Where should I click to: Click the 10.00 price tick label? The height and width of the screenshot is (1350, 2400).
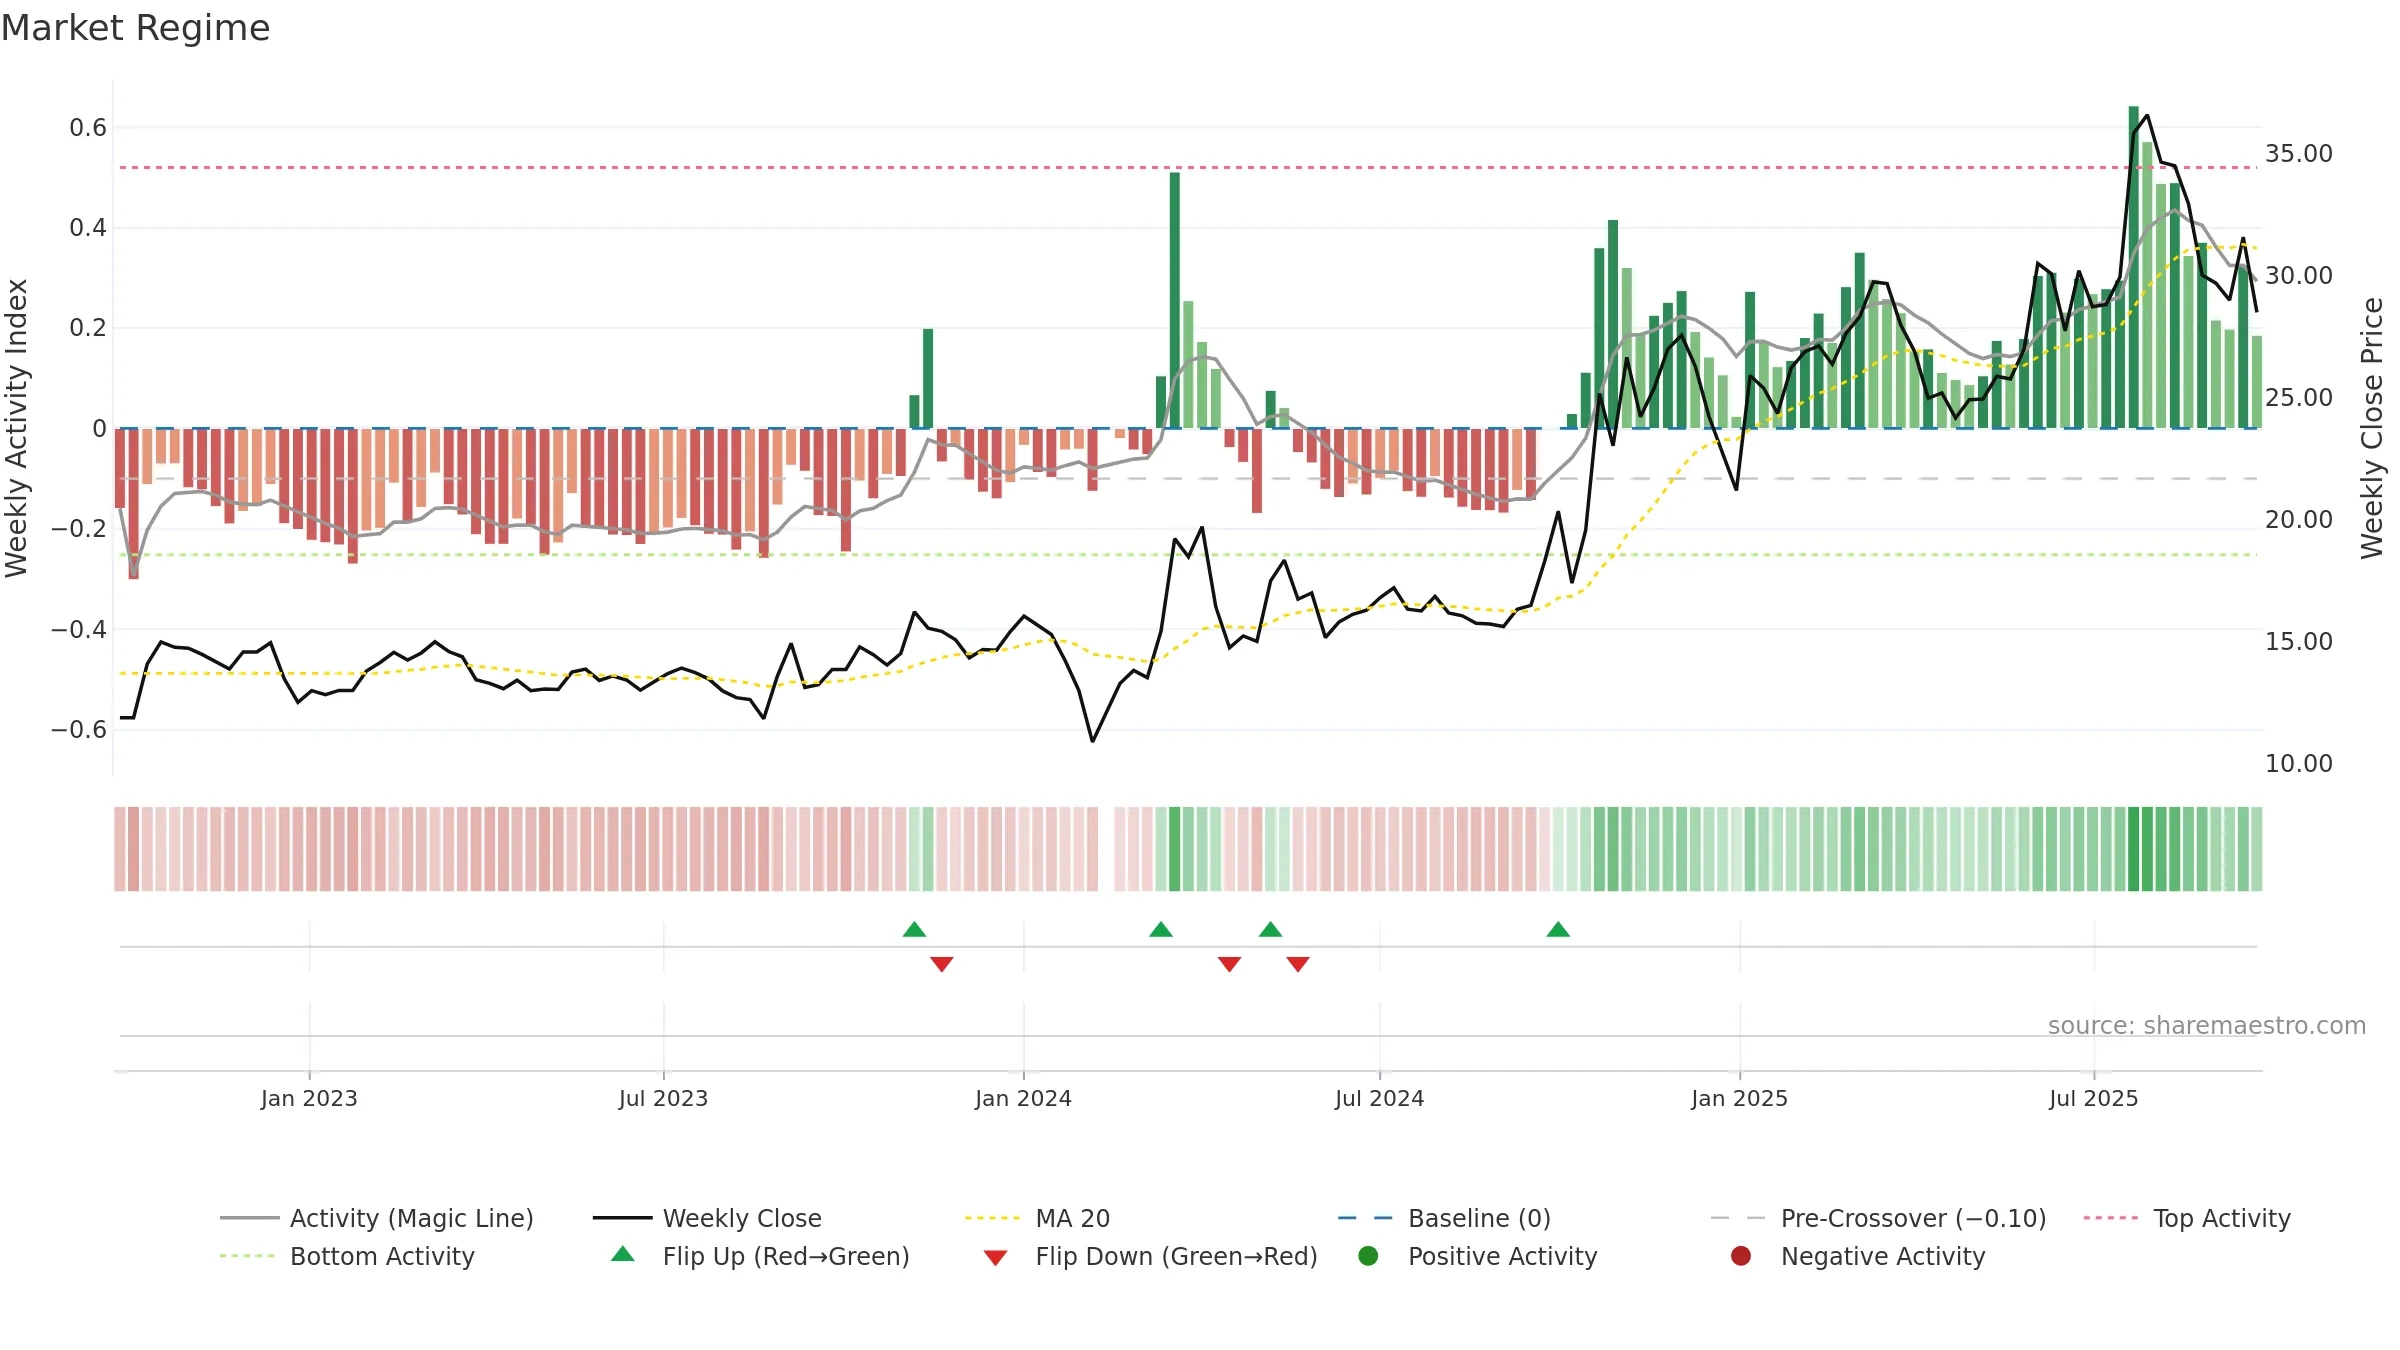2298,763
